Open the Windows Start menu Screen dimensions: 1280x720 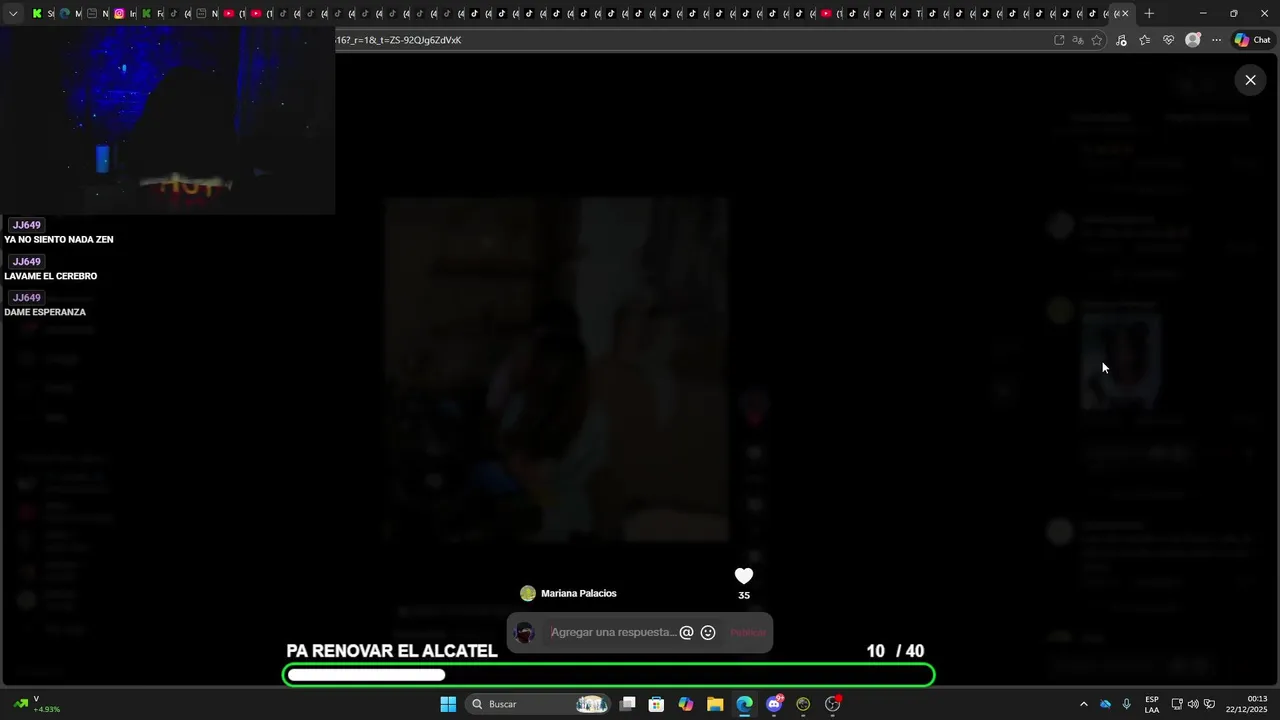click(x=448, y=704)
